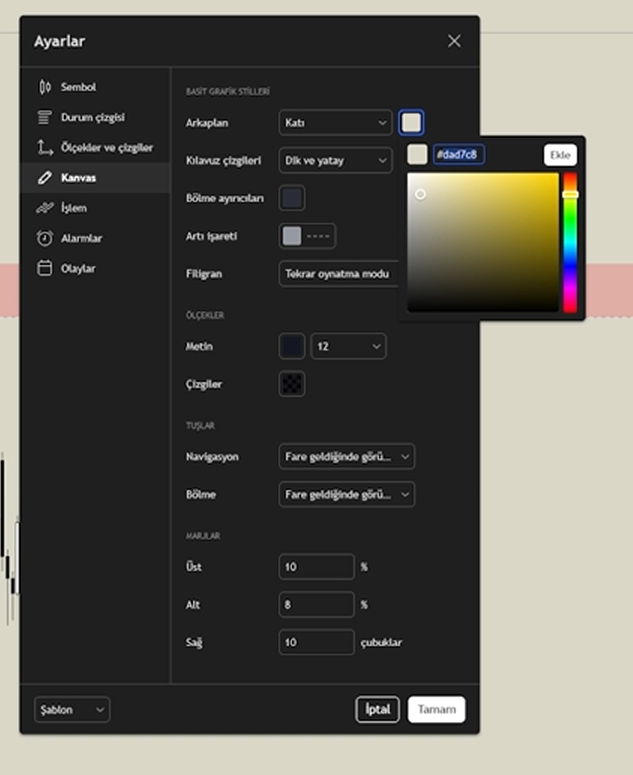
Task: Click the MARJLAR section heading
Action: [x=203, y=536]
